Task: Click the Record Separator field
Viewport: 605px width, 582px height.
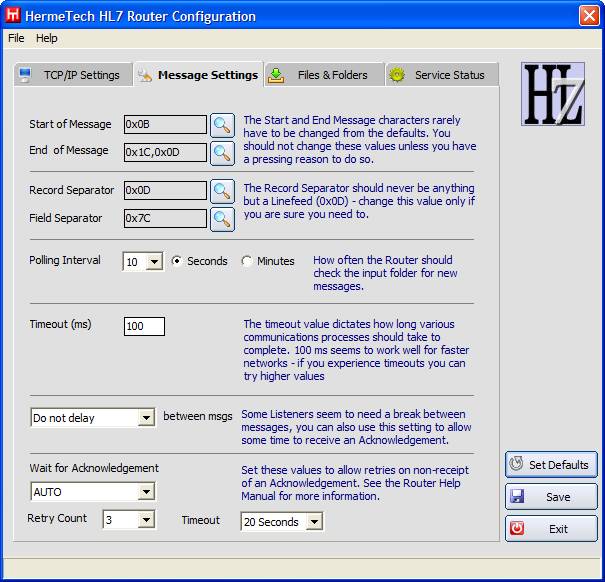Action: point(165,190)
